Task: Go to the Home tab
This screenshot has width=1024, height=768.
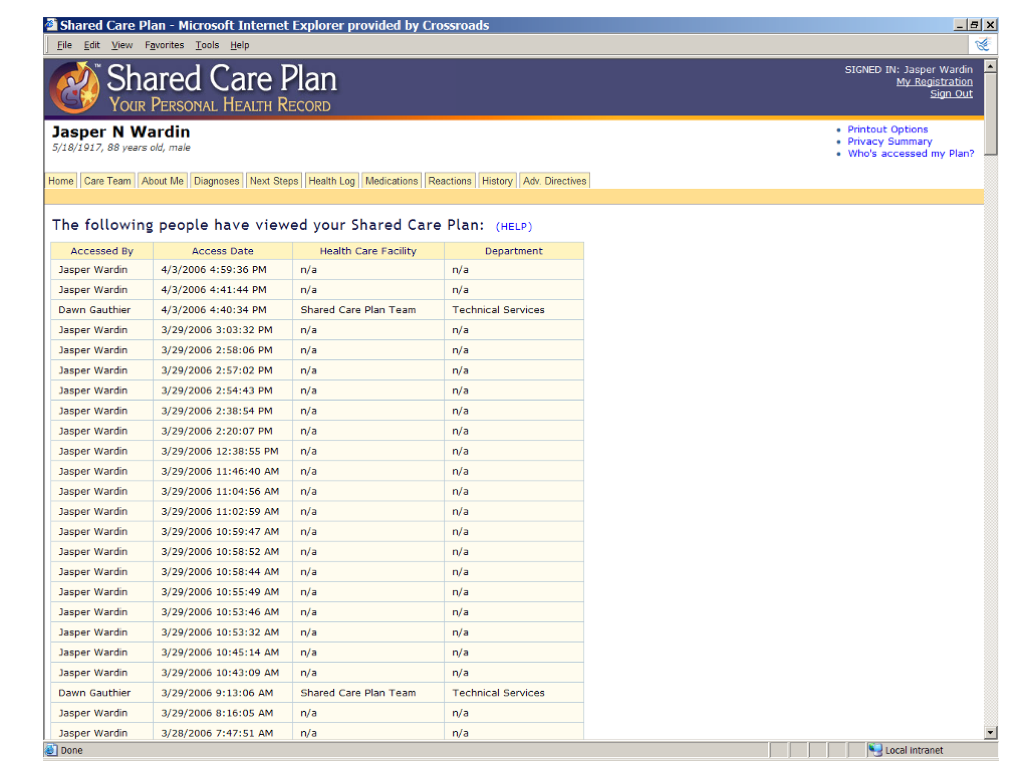Action: point(61,181)
